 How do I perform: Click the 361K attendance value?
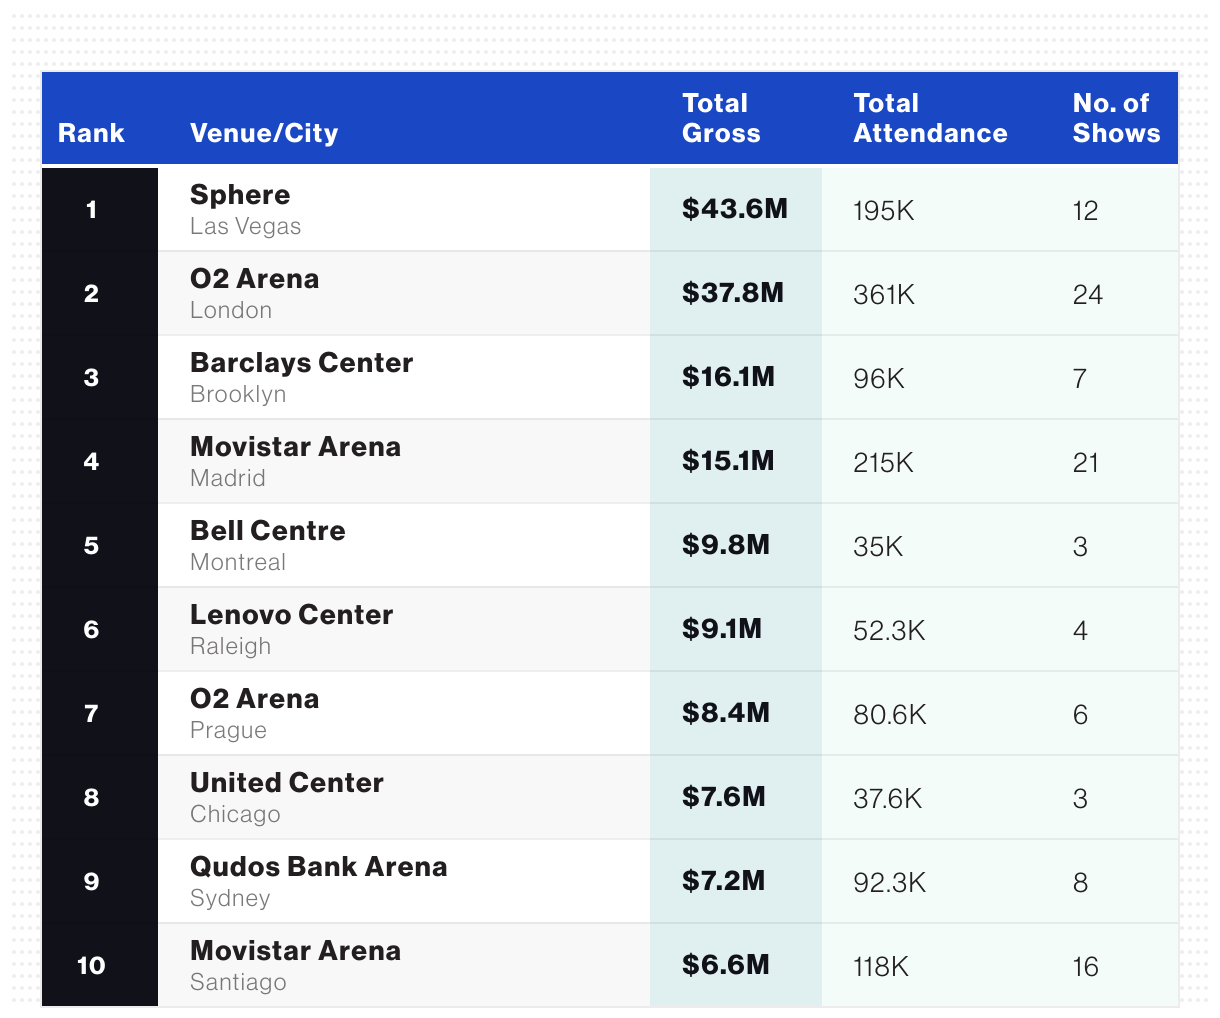click(884, 295)
